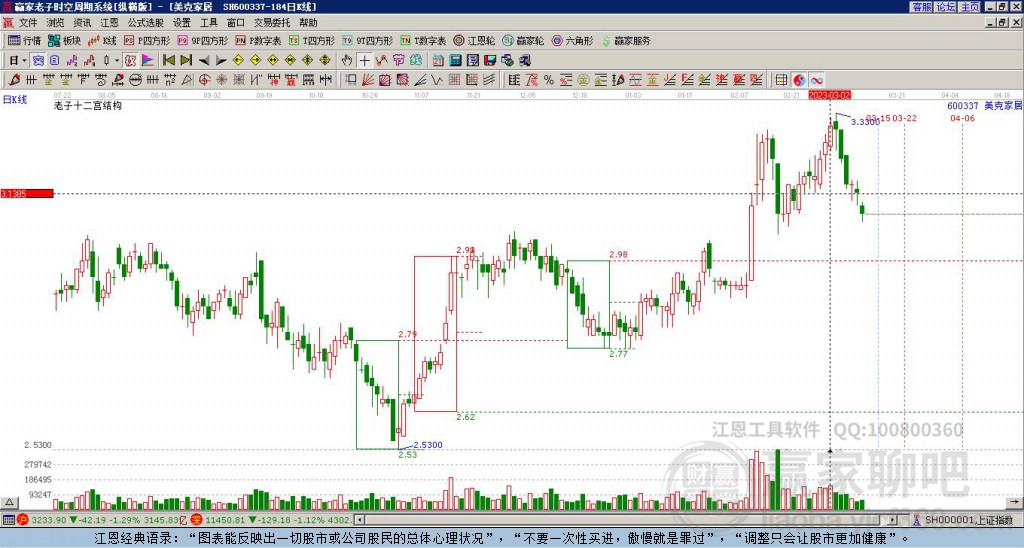Toggle the infinity symbol icon
Viewport: 1024px width, 548px height.
click(816, 80)
